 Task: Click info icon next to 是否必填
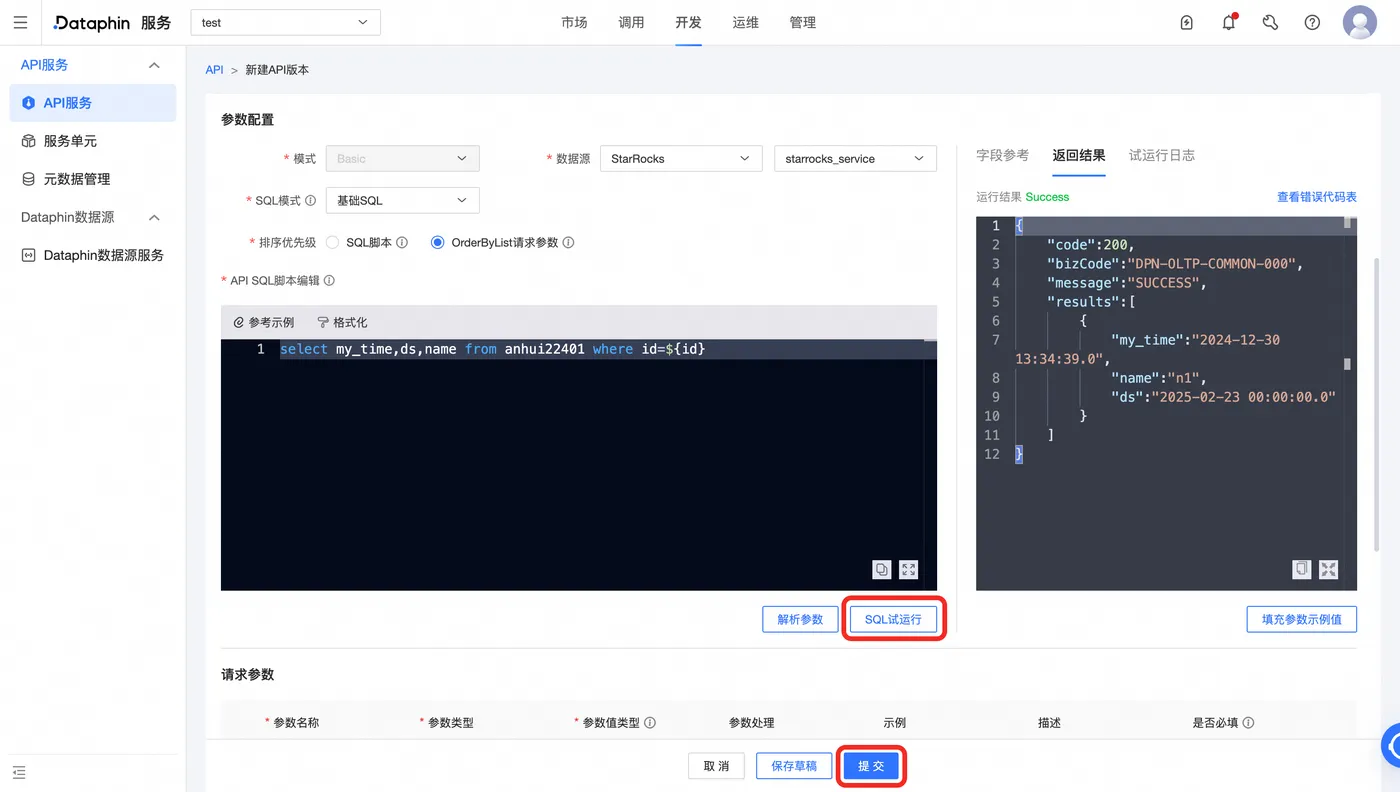(1248, 722)
